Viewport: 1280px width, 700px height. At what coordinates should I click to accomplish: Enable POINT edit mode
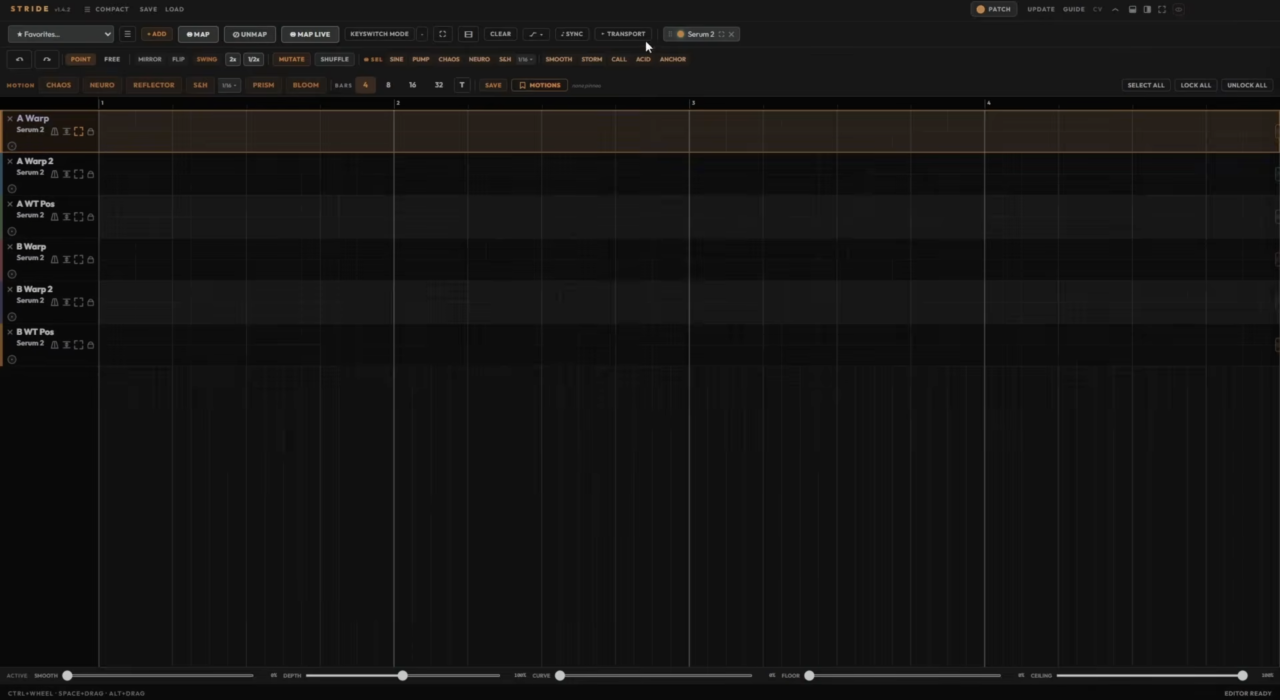pos(80,59)
